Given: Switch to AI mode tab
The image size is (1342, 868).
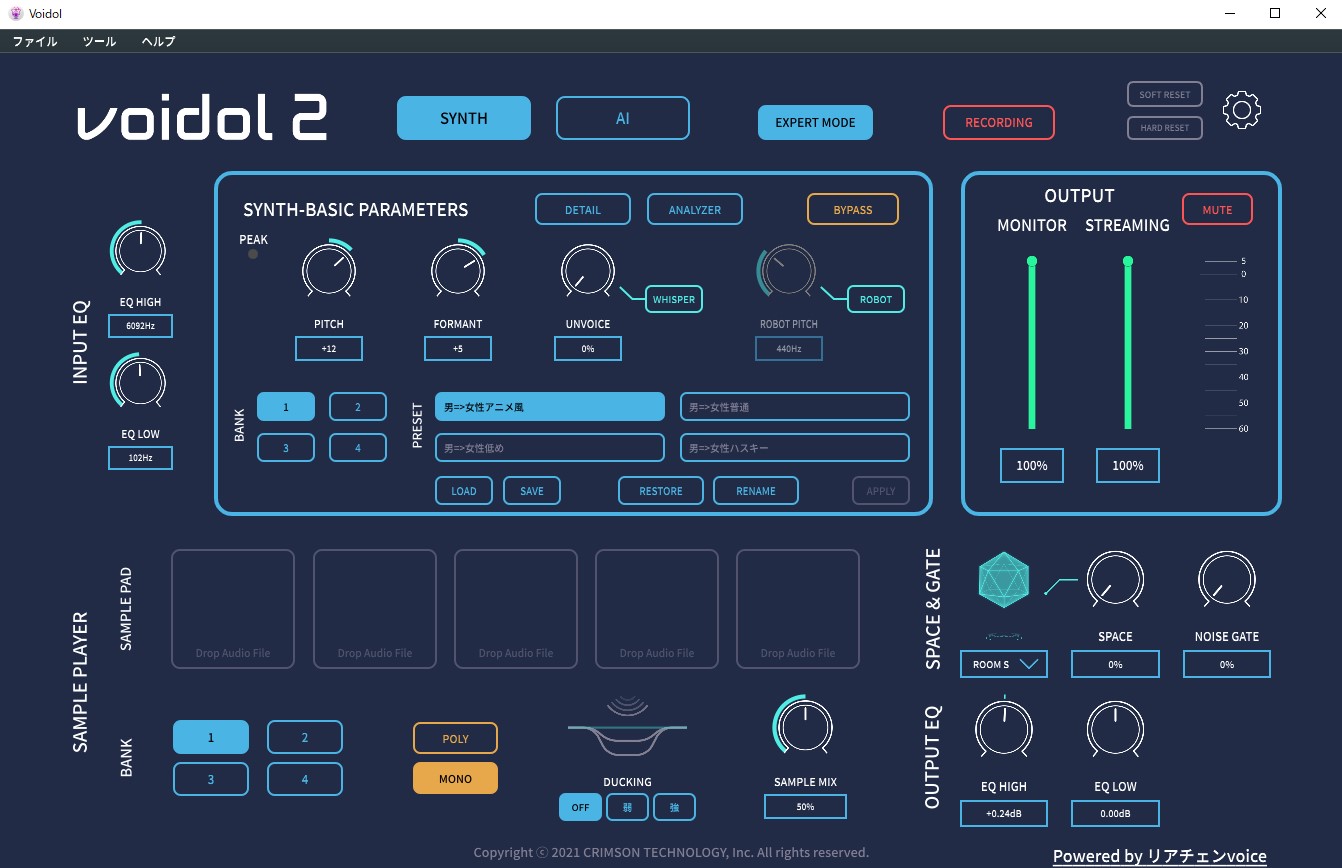Looking at the screenshot, I should click(x=623, y=118).
